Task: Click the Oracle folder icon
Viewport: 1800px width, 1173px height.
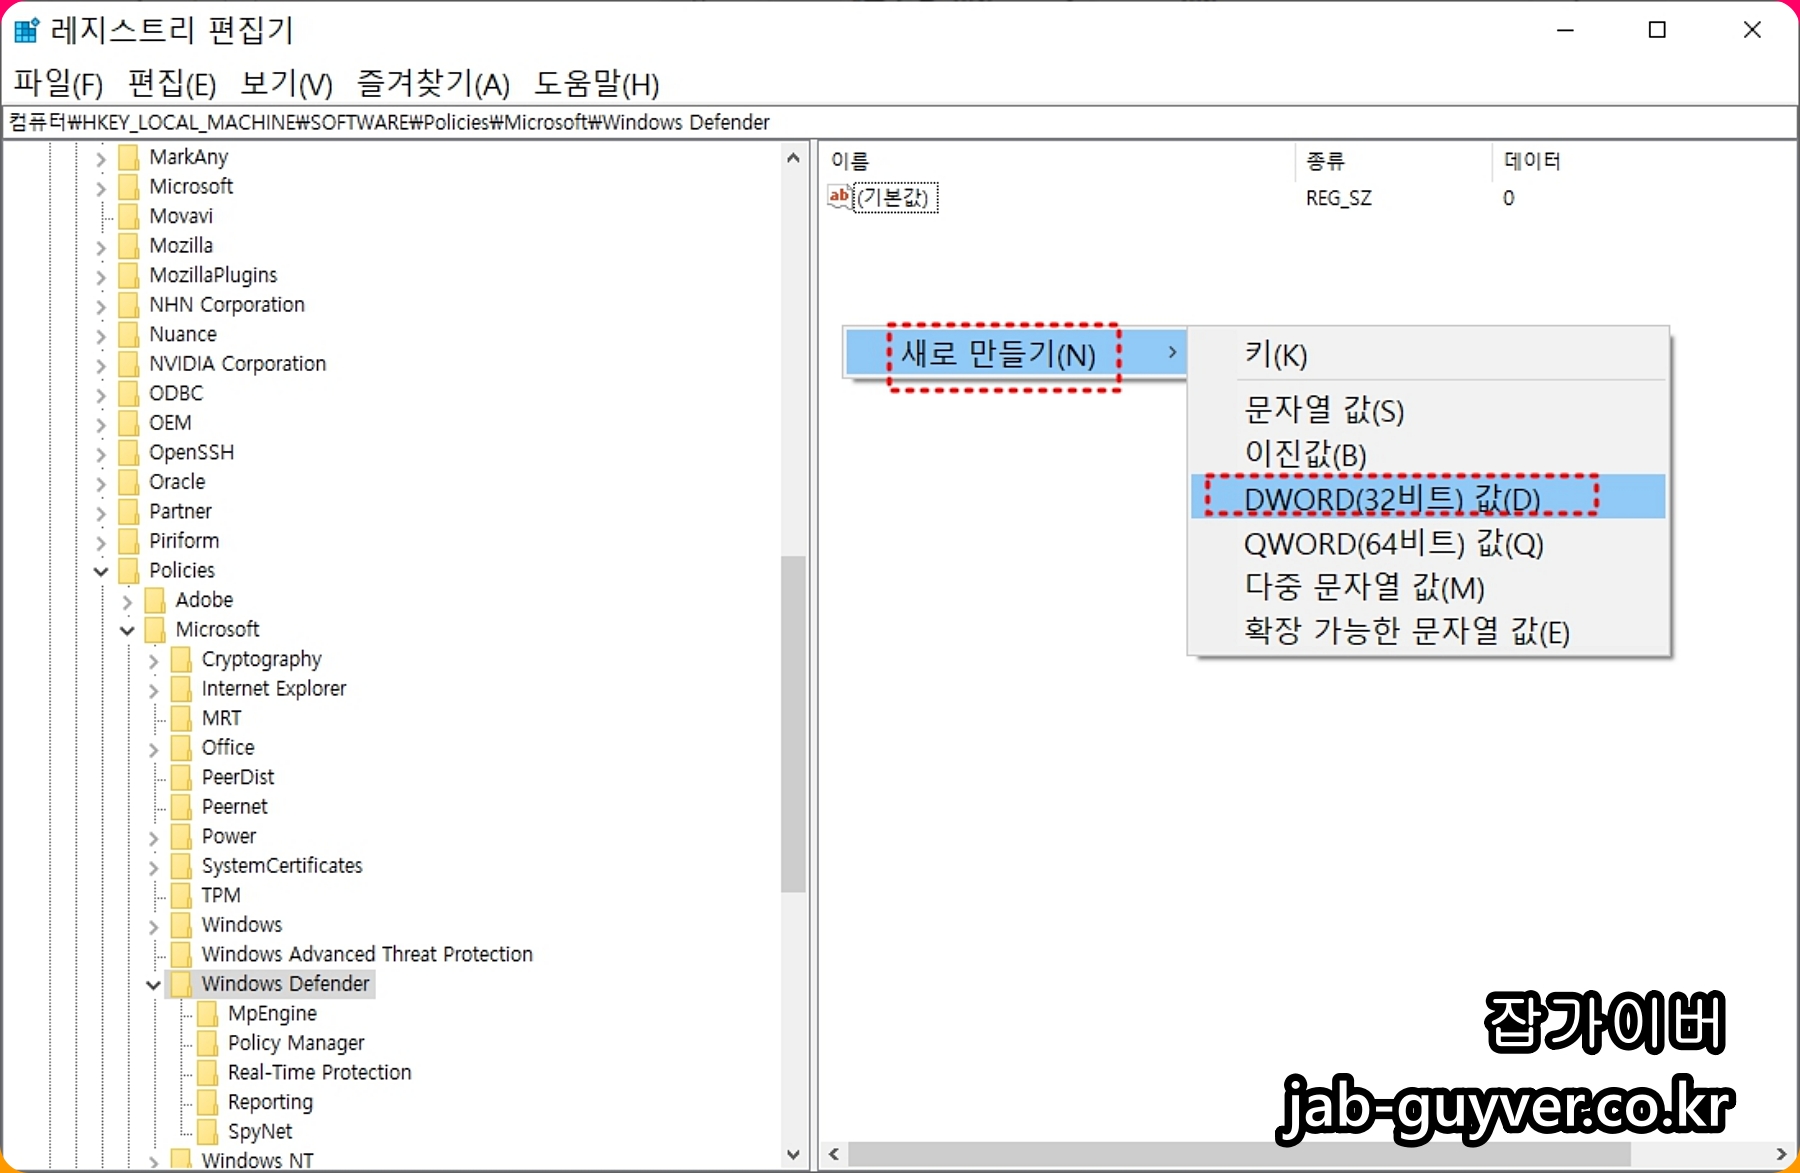Action: point(129,482)
